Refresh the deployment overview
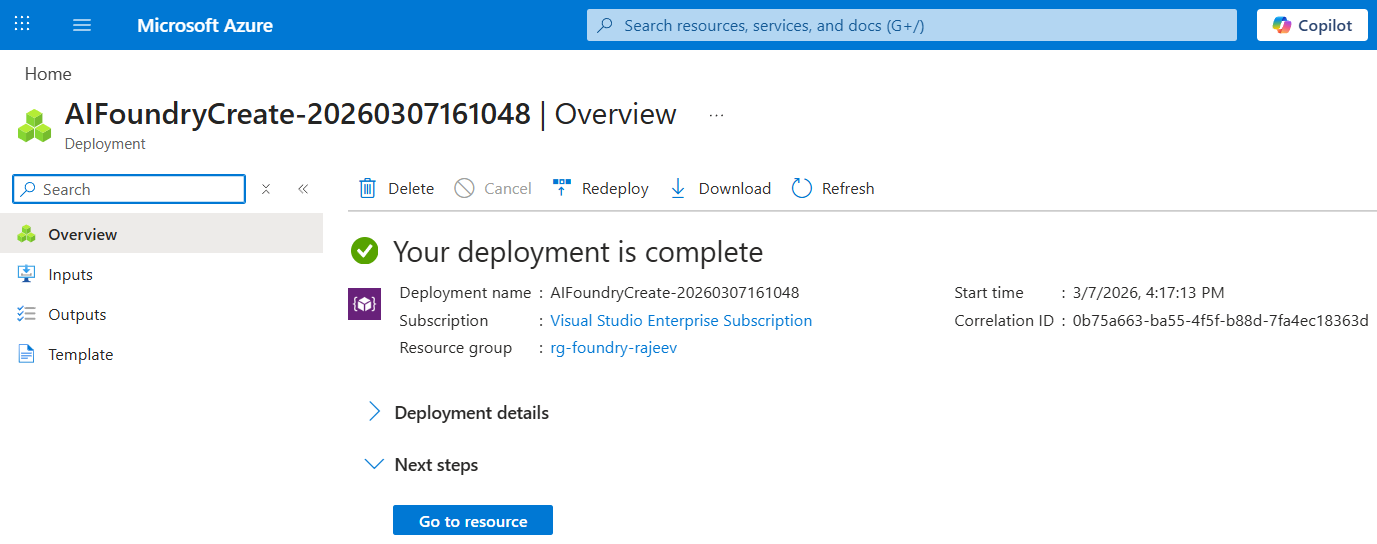The height and width of the screenshot is (544, 1377). click(801, 188)
